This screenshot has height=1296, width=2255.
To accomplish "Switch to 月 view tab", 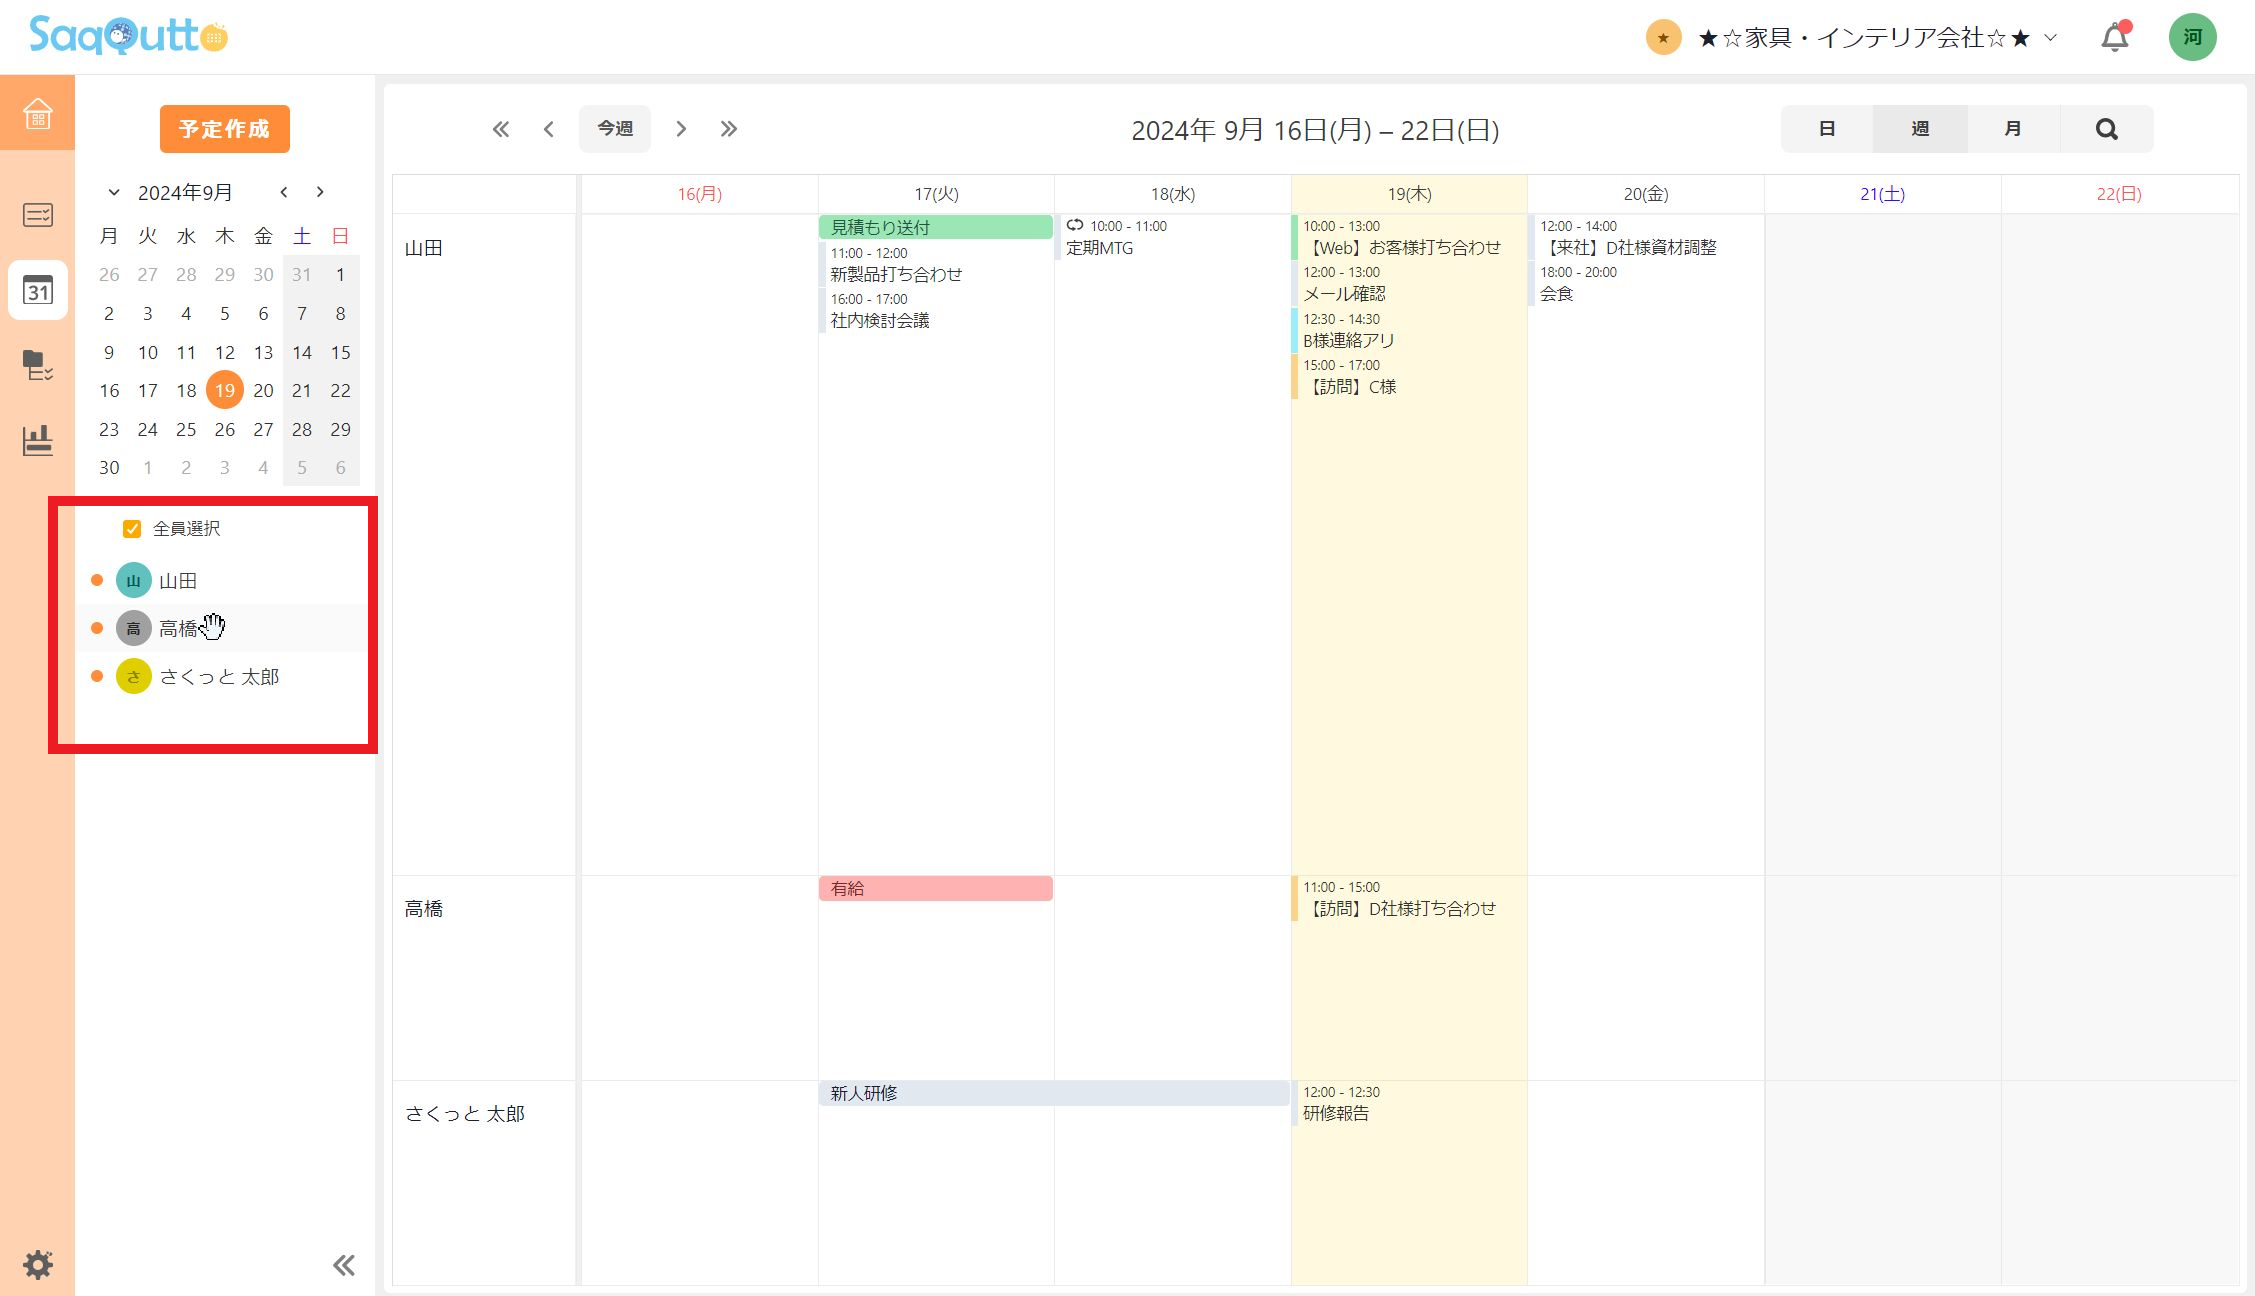I will pos(2013,129).
